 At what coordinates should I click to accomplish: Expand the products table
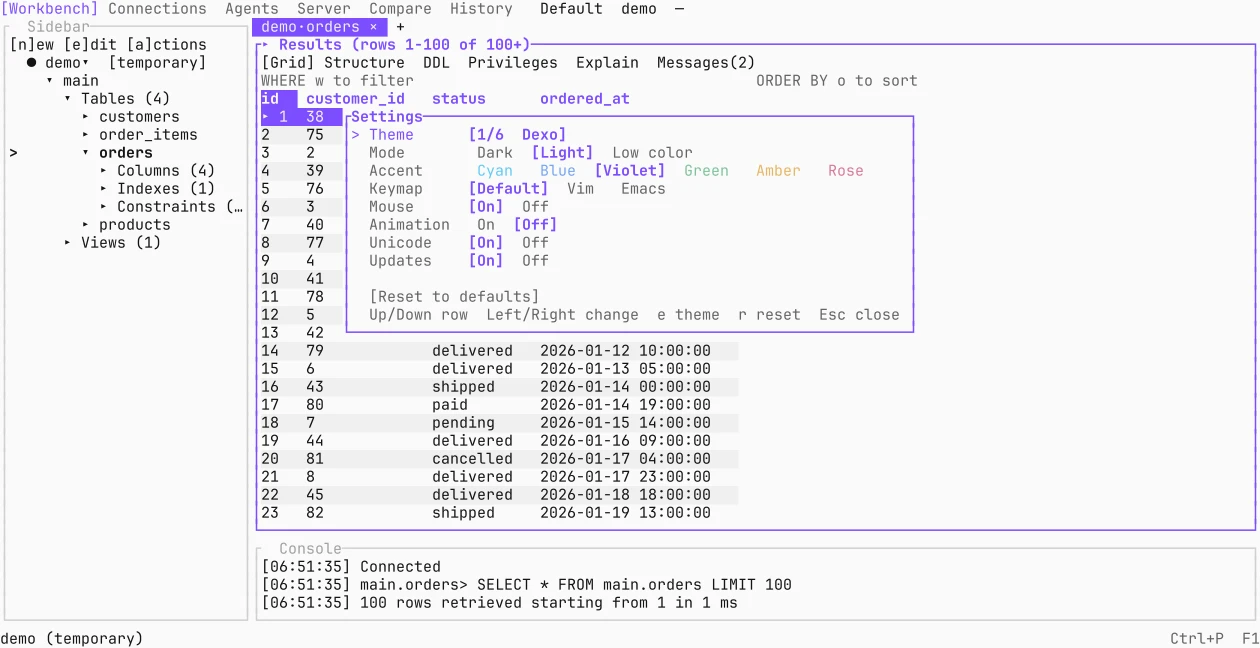[86, 225]
